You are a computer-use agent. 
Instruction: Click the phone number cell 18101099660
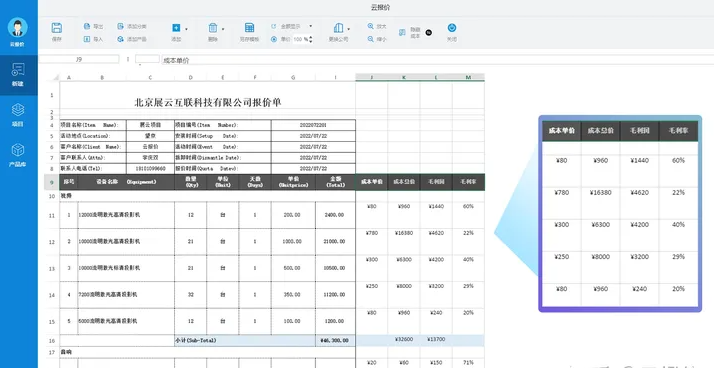(150, 169)
